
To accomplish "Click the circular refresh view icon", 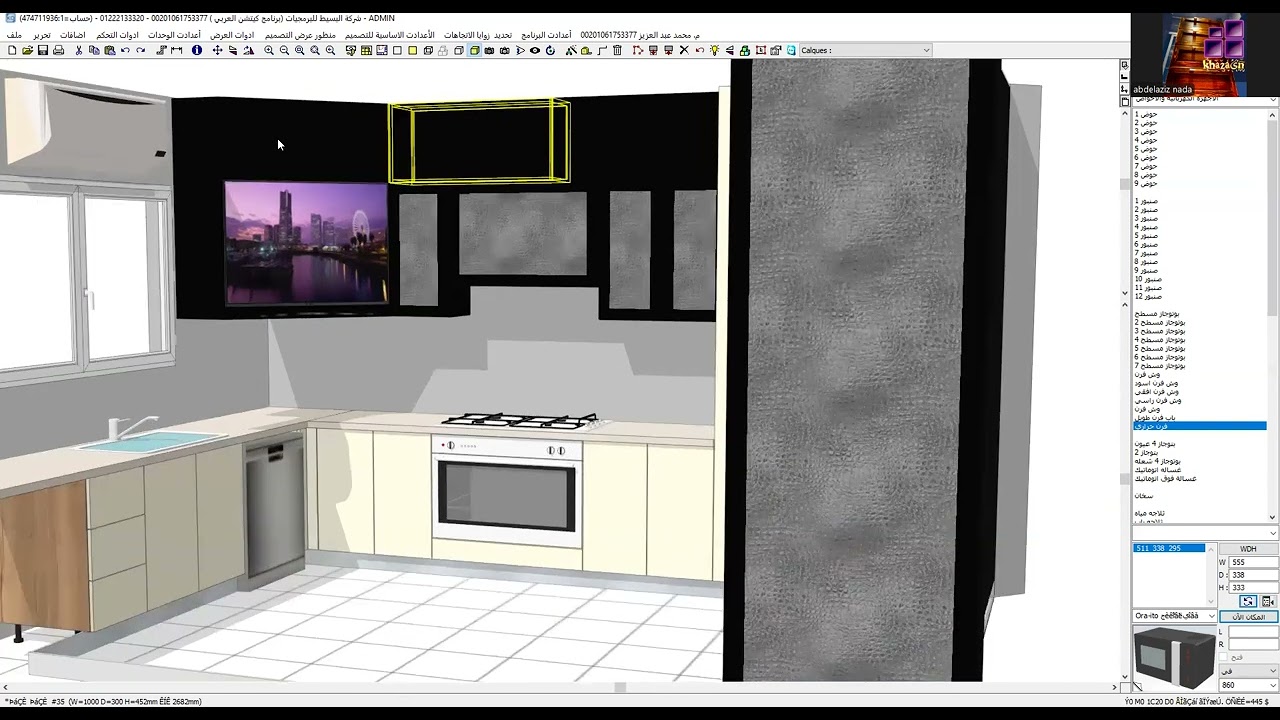I will click(550, 50).
